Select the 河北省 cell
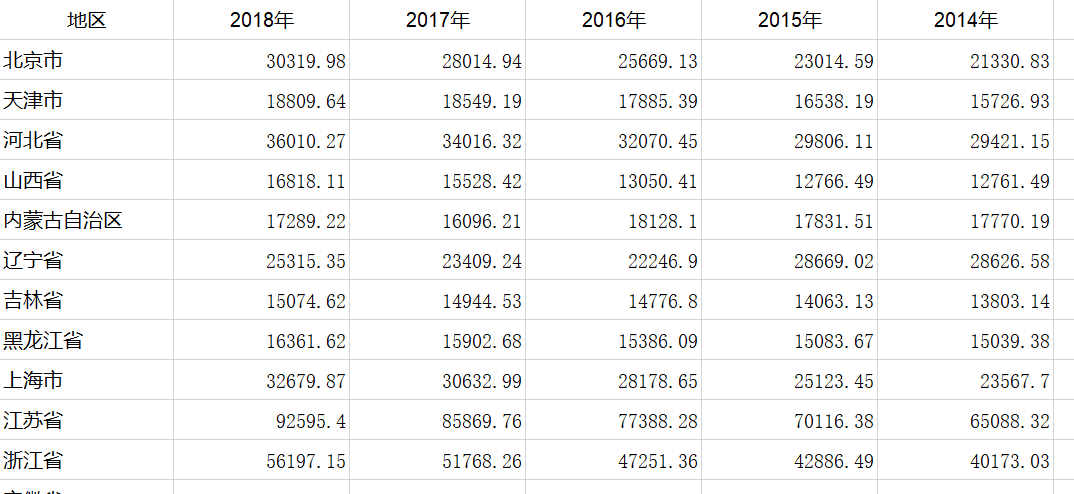Viewport: 1074px width, 494px height. pyautogui.click(x=34, y=141)
